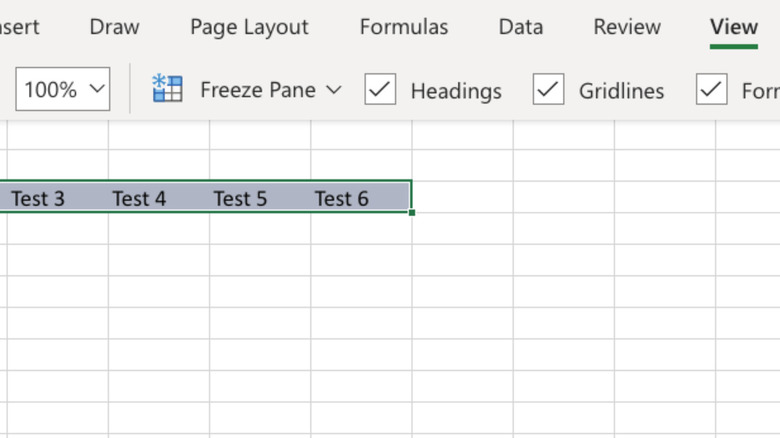
Task: Open the Draw ribbon tab
Action: [114, 27]
